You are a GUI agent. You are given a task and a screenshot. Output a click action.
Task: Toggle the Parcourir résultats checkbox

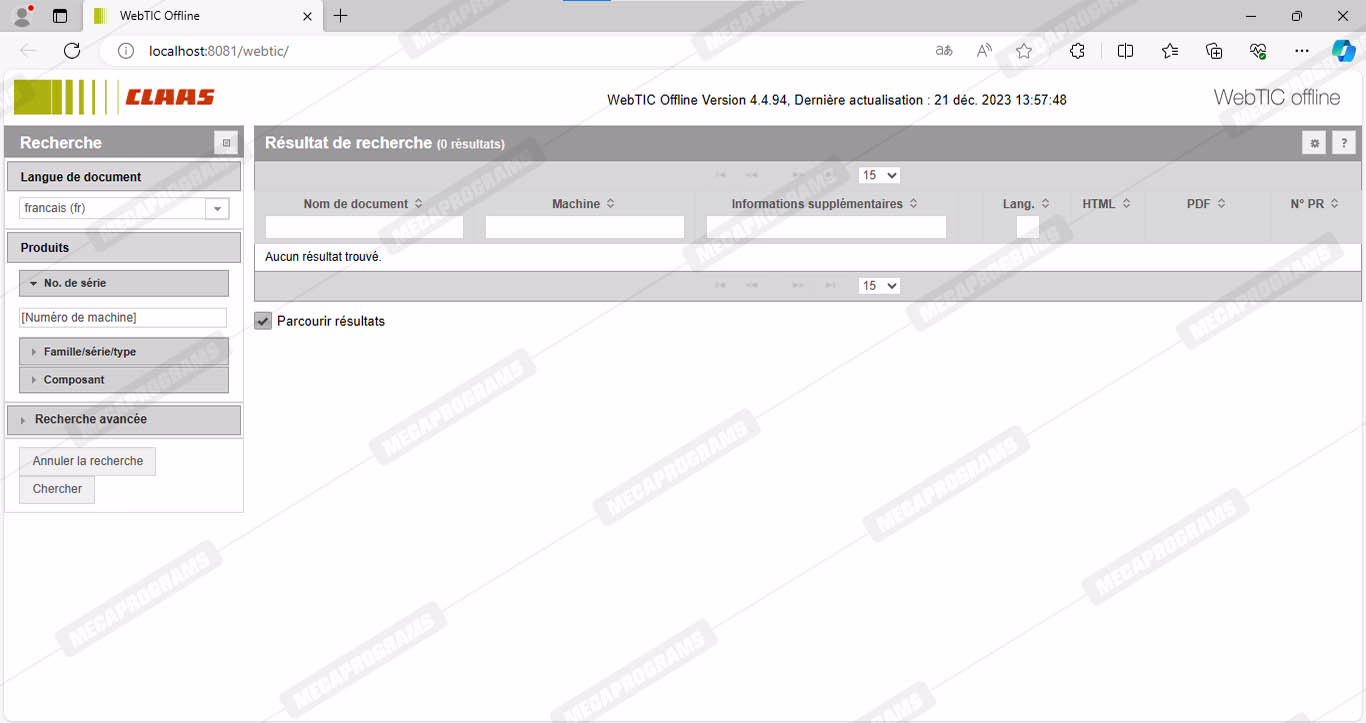coord(263,321)
